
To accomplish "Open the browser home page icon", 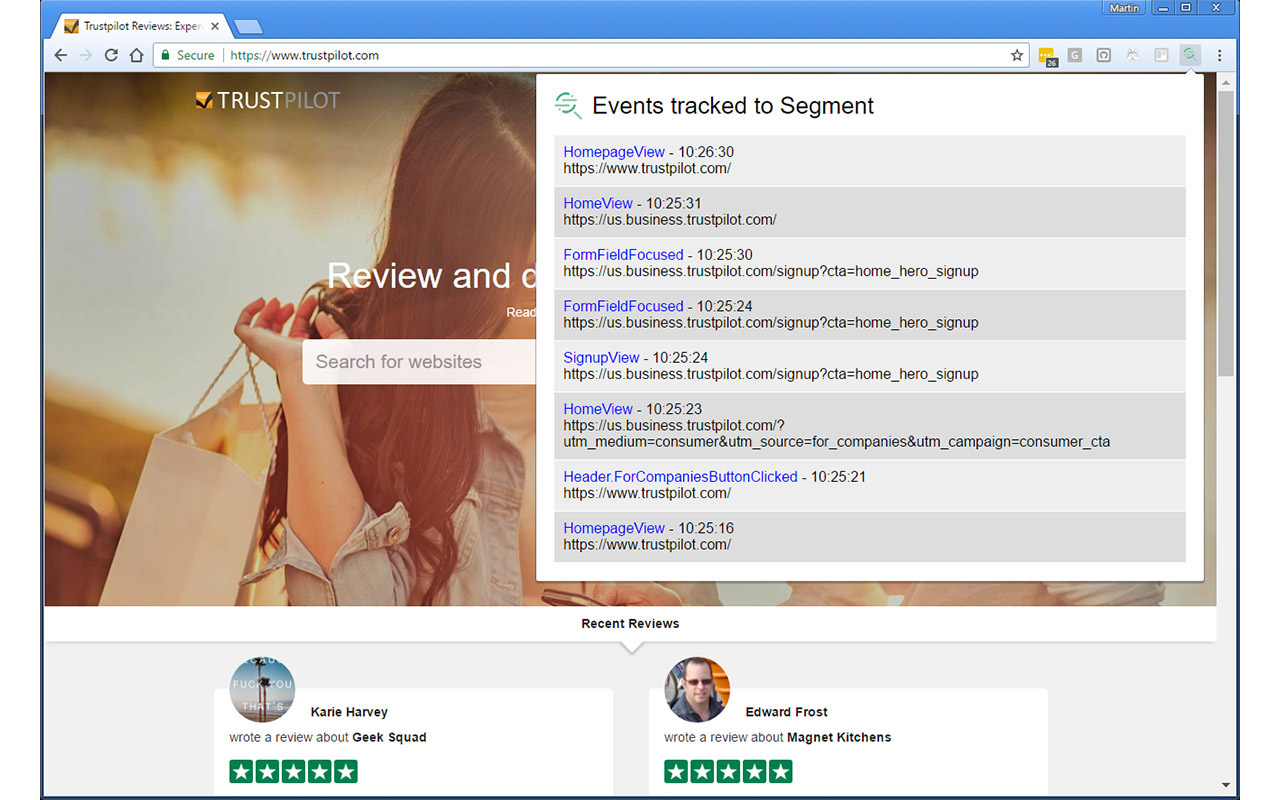I will pos(135,55).
